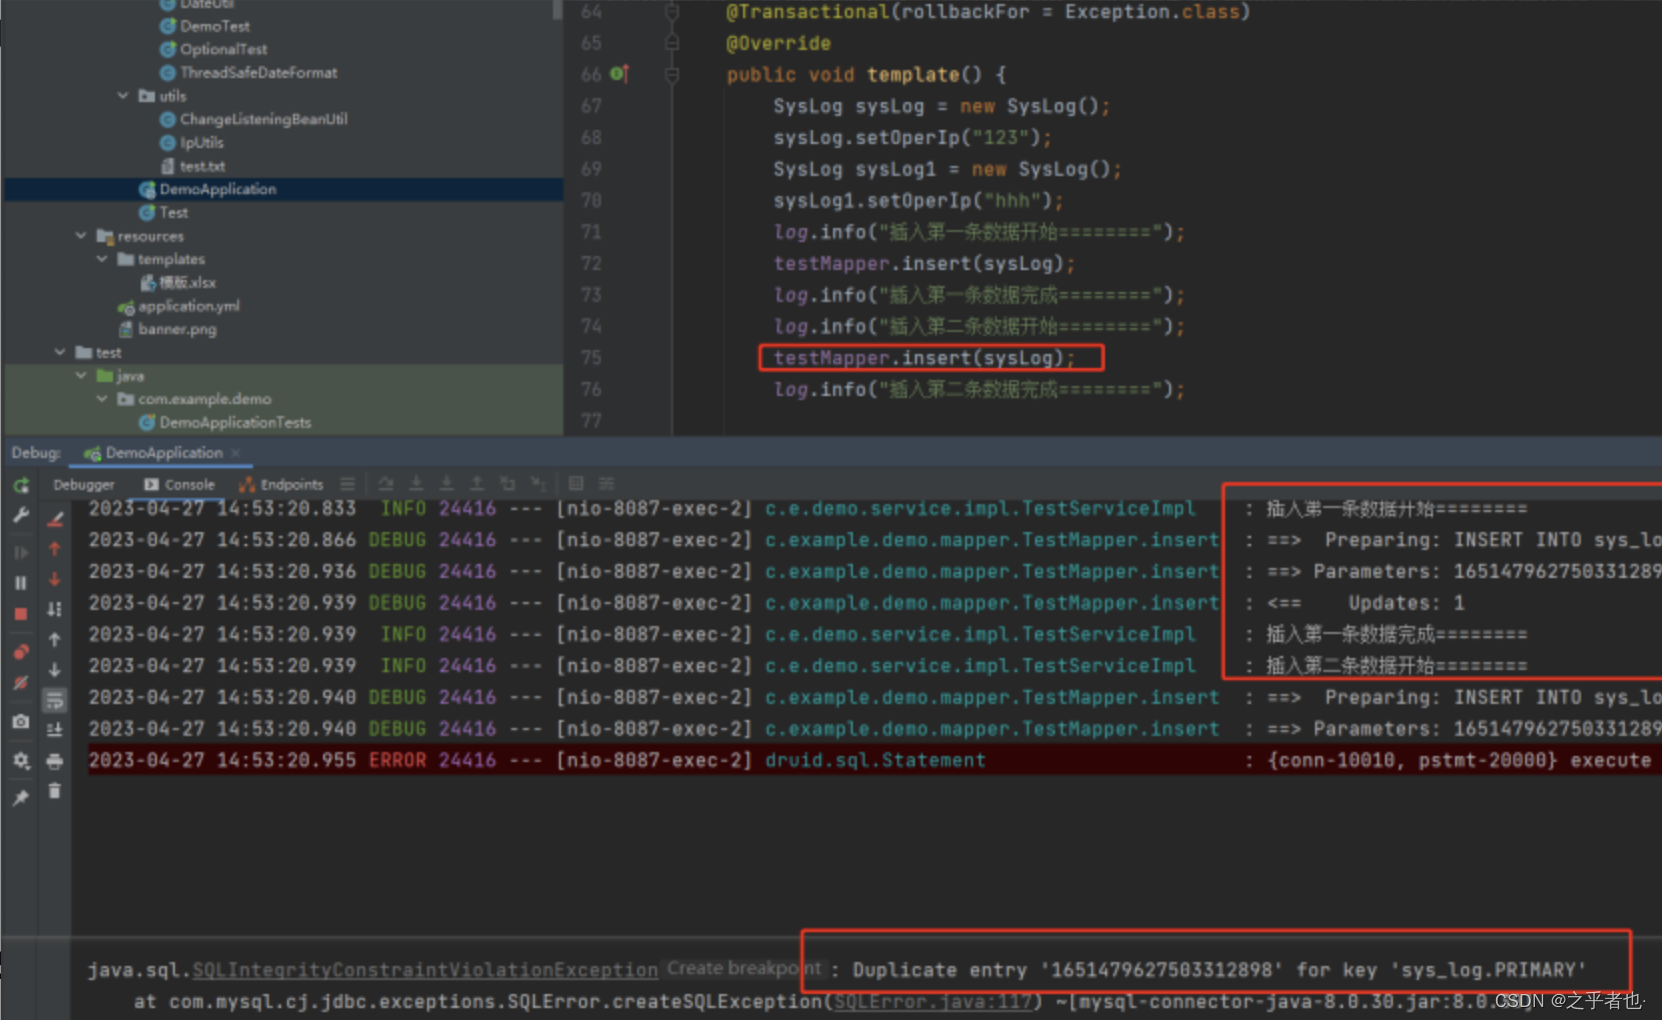The image size is (1662, 1020).
Task: Resume program execution in the debugger
Action: click(x=20, y=551)
